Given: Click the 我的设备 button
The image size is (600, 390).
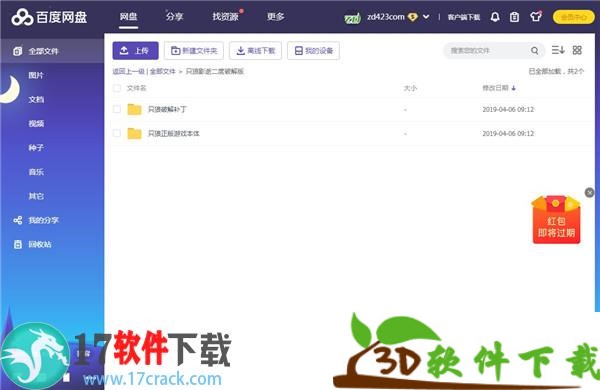Looking at the screenshot, I should click(313, 51).
